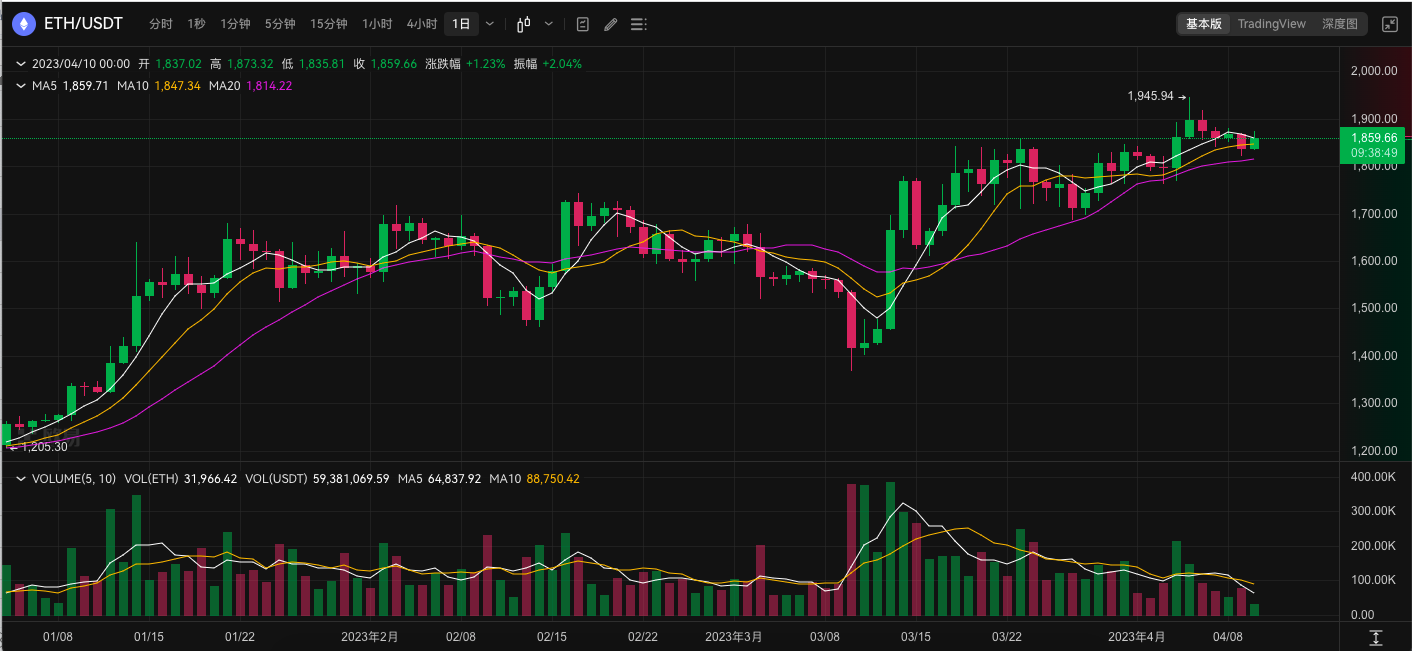Screen dimensions: 1412x651
Task: Click the ETH/USDT pair name
Action: (83, 23)
